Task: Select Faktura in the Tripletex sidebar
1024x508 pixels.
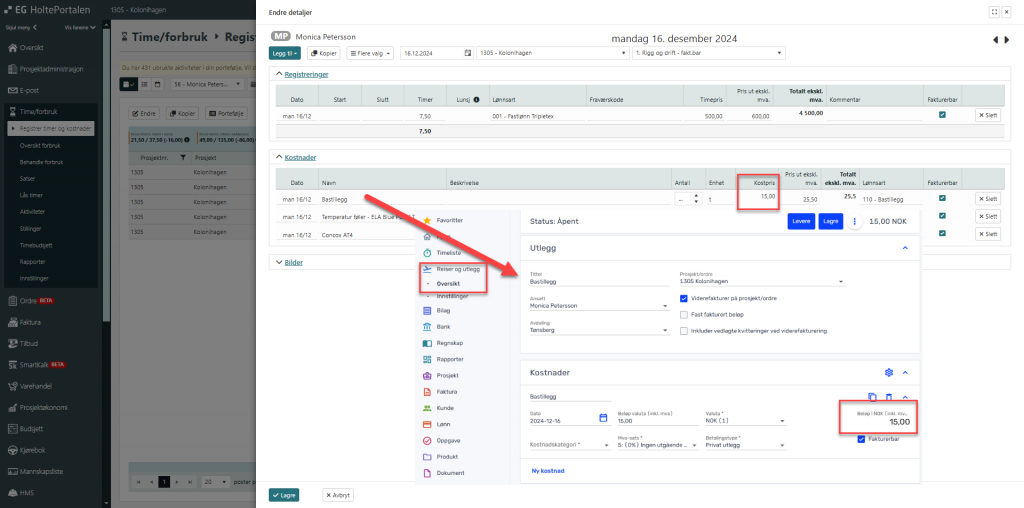Action: click(x=449, y=391)
